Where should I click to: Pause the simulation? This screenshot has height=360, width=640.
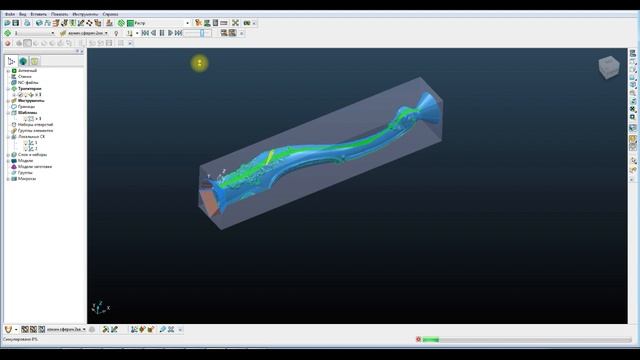pyautogui.click(x=162, y=33)
